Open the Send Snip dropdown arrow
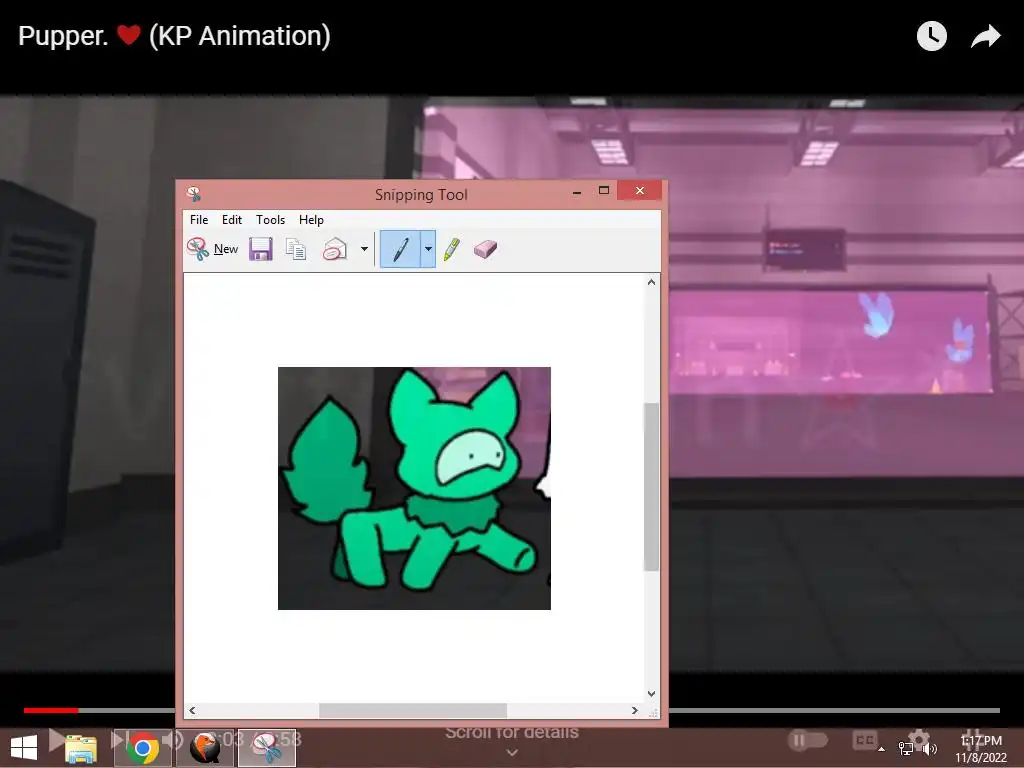Screen dimensions: 1024x768 364,249
